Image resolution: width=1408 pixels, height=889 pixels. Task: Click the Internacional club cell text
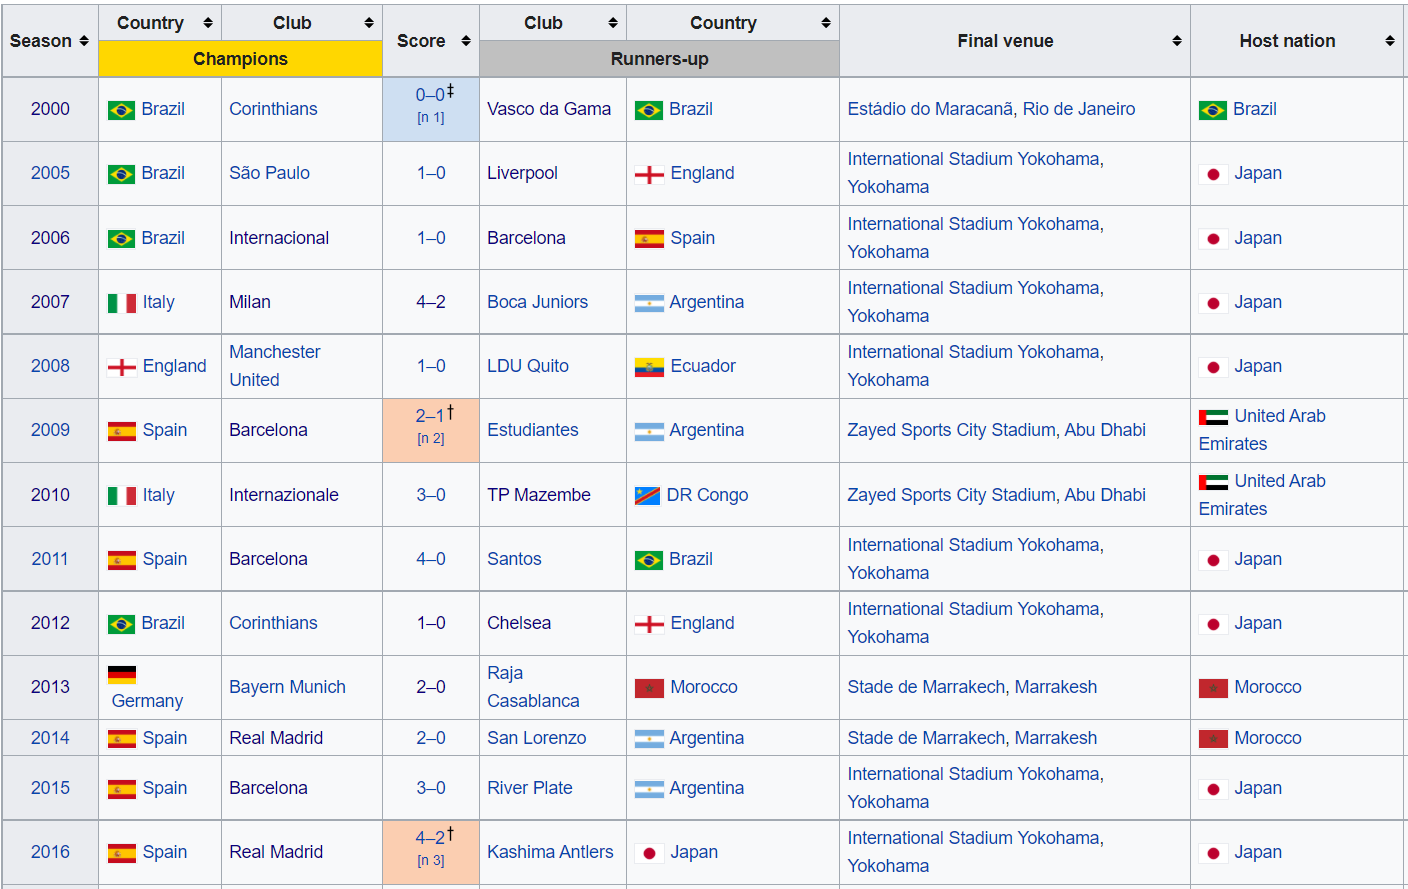(279, 238)
